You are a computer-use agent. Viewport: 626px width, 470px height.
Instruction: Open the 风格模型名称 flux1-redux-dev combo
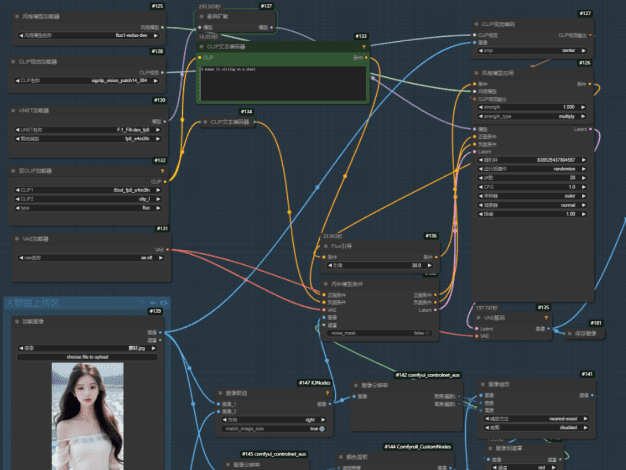[87, 35]
